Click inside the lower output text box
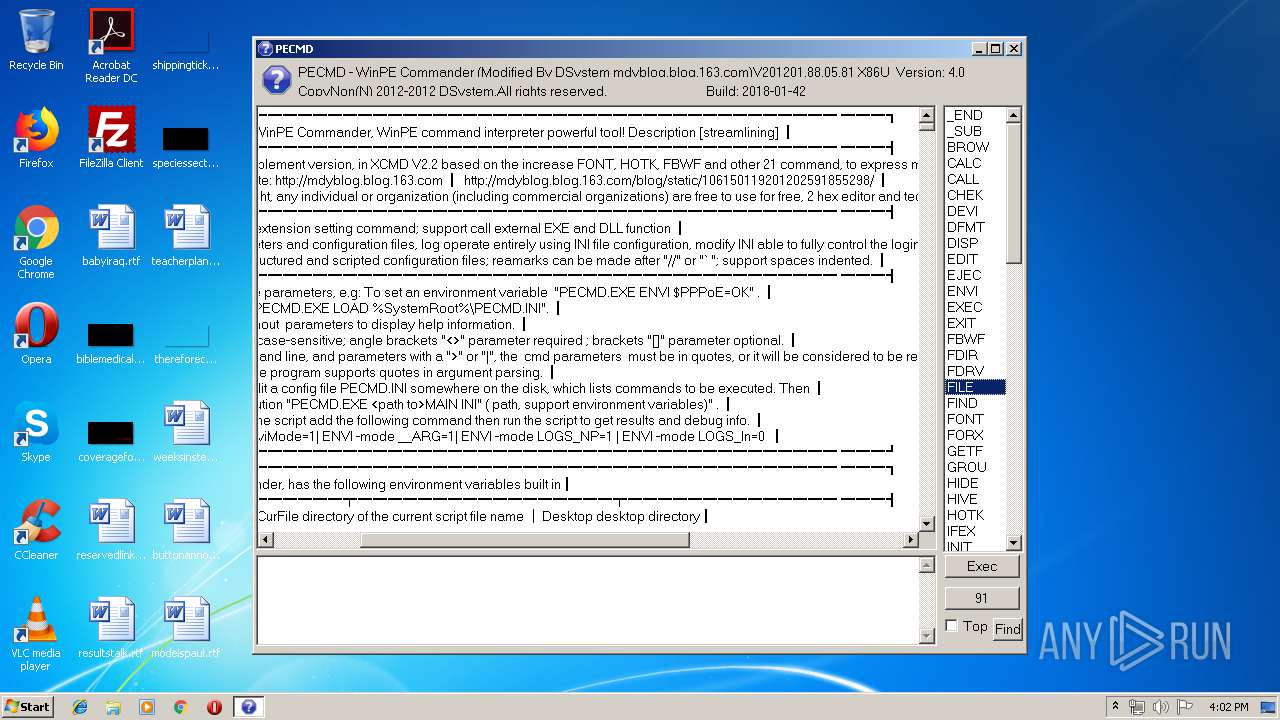1280x720 pixels. coord(588,600)
